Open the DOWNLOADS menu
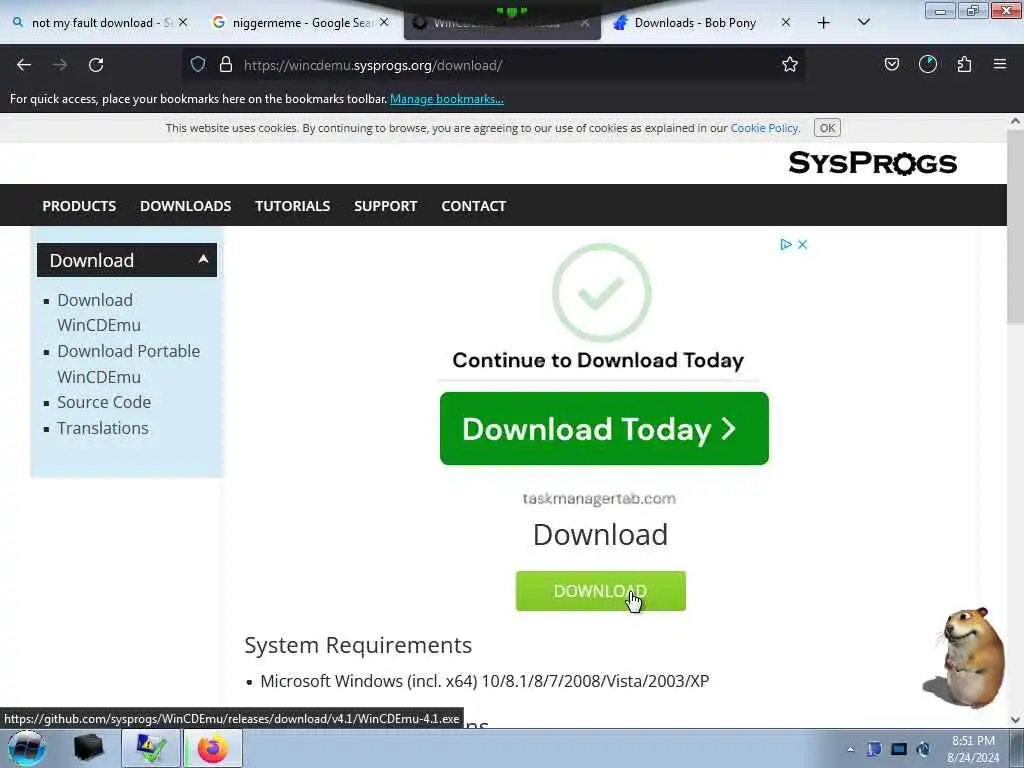Viewport: 1024px width, 768px height. tap(185, 206)
